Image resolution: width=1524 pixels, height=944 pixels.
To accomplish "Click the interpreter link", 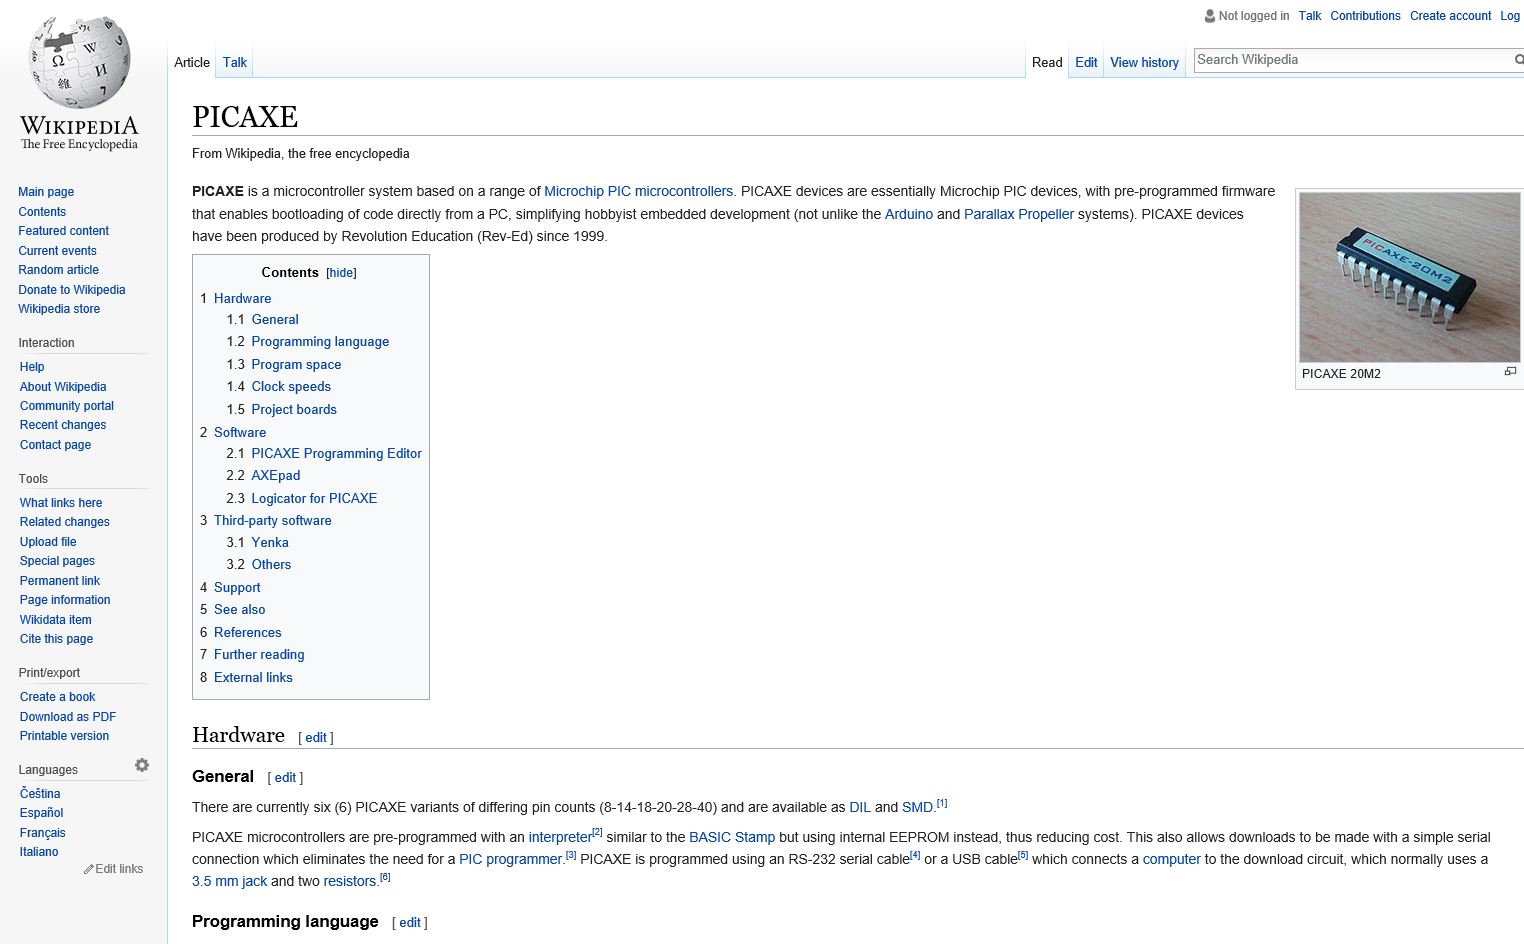I will click(560, 837).
